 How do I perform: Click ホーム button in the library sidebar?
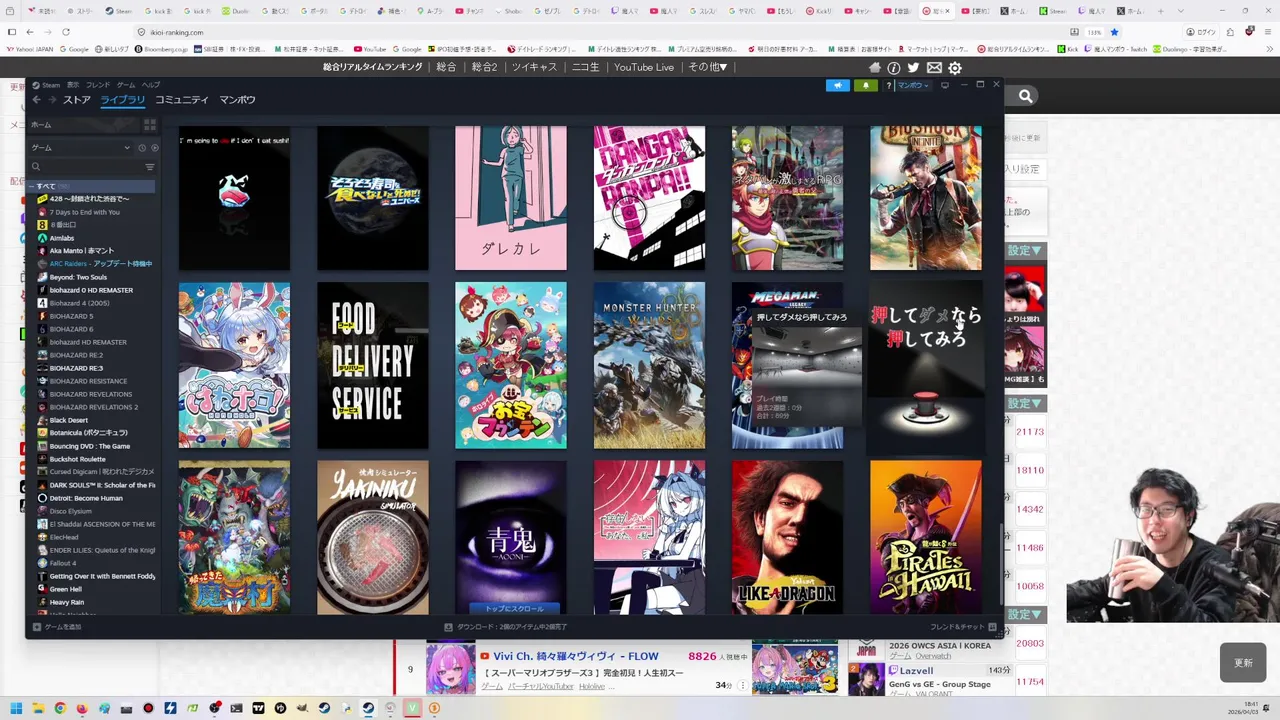pyautogui.click(x=85, y=125)
